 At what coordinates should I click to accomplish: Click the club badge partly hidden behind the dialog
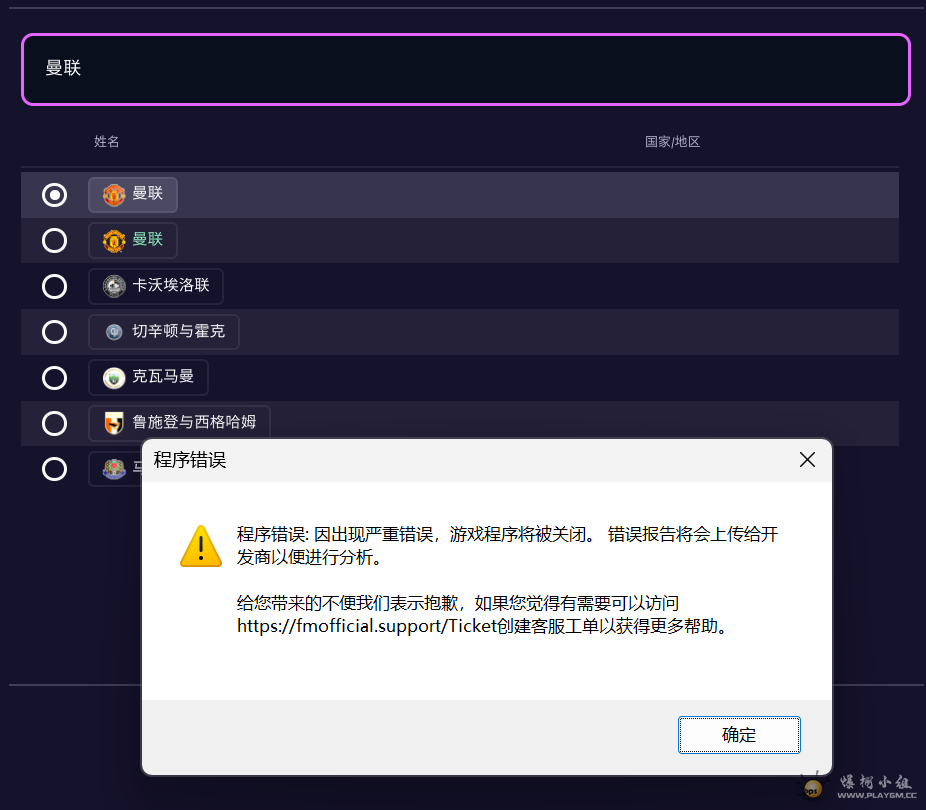click(x=114, y=468)
